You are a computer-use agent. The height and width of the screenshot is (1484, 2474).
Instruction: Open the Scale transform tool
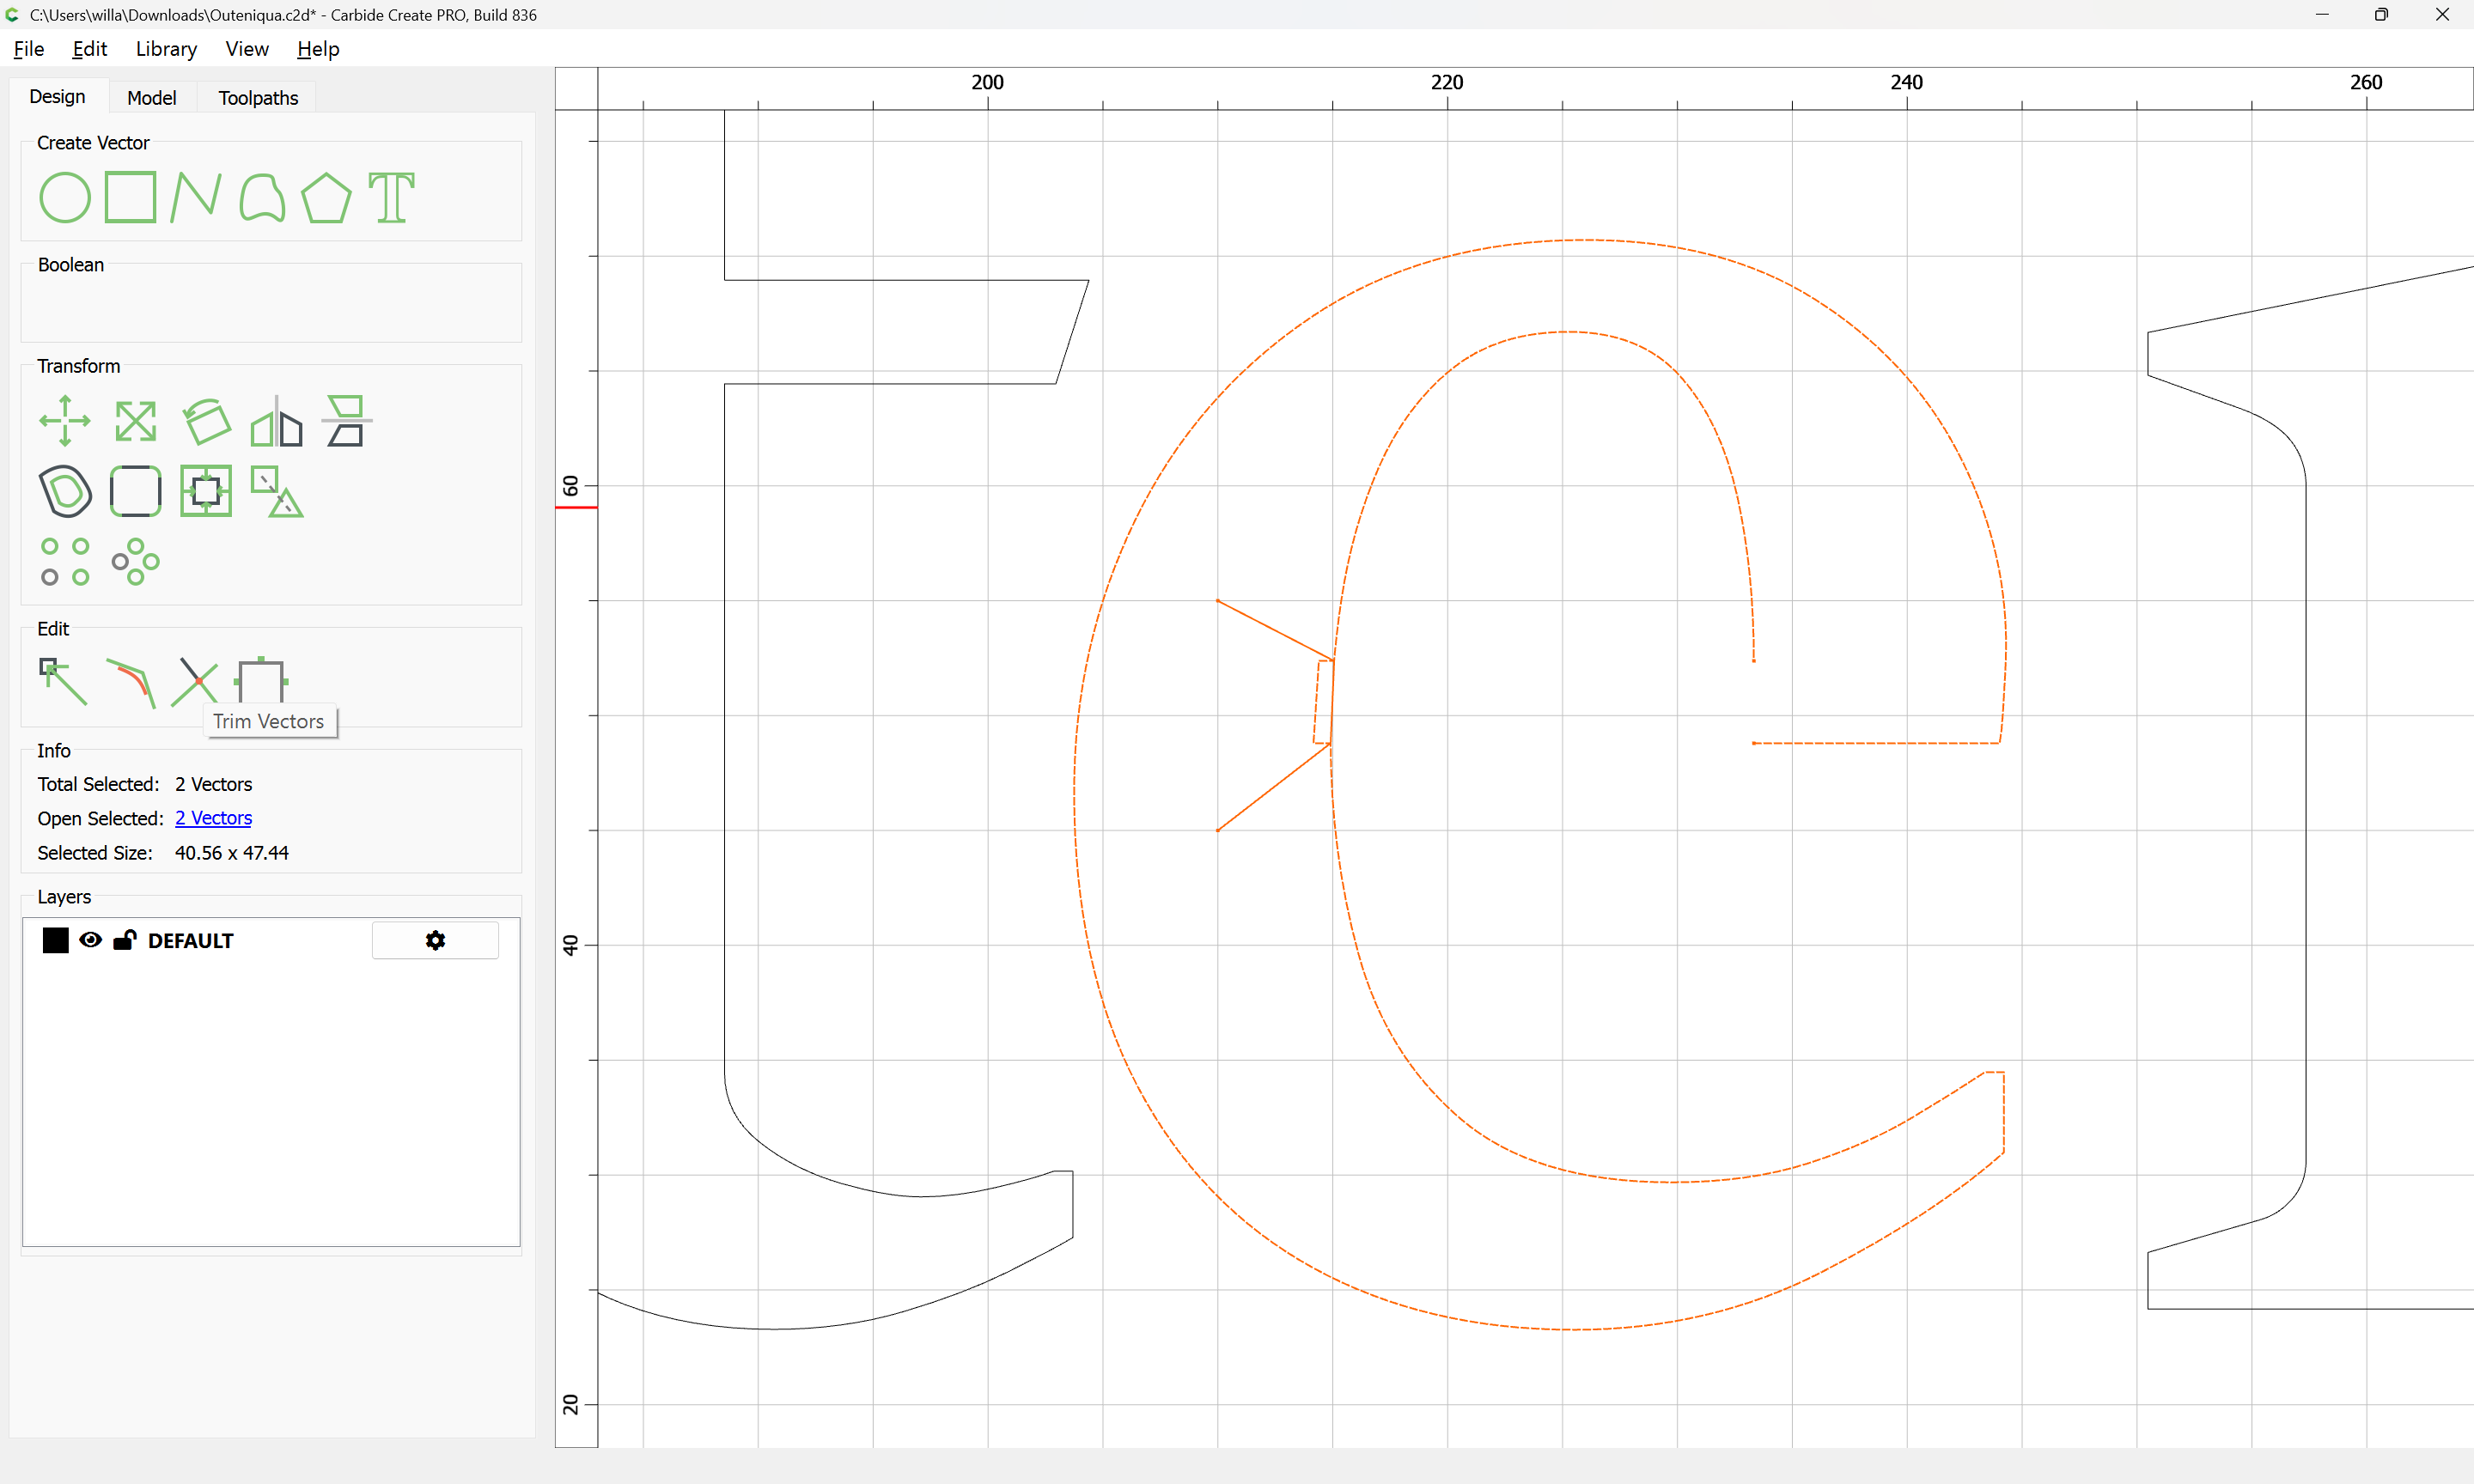pyautogui.click(x=135, y=421)
